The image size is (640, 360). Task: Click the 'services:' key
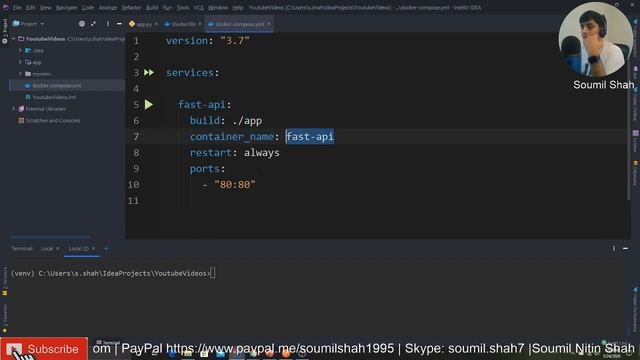coord(192,73)
